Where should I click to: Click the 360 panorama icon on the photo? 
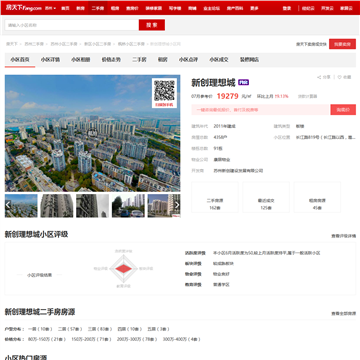coord(92,133)
